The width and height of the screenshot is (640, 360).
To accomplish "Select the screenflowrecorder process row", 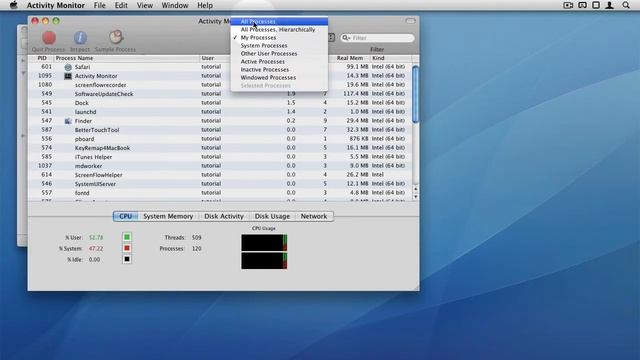I will coord(220,85).
